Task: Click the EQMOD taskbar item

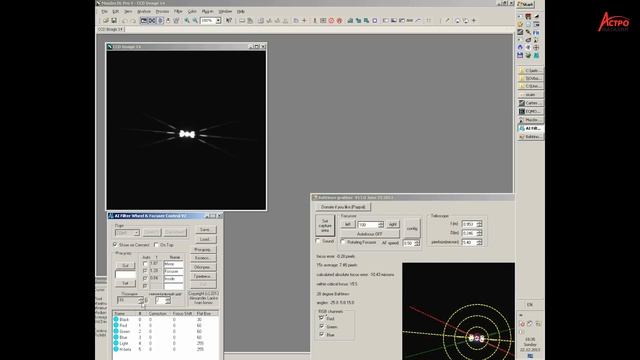Action: click(x=530, y=111)
